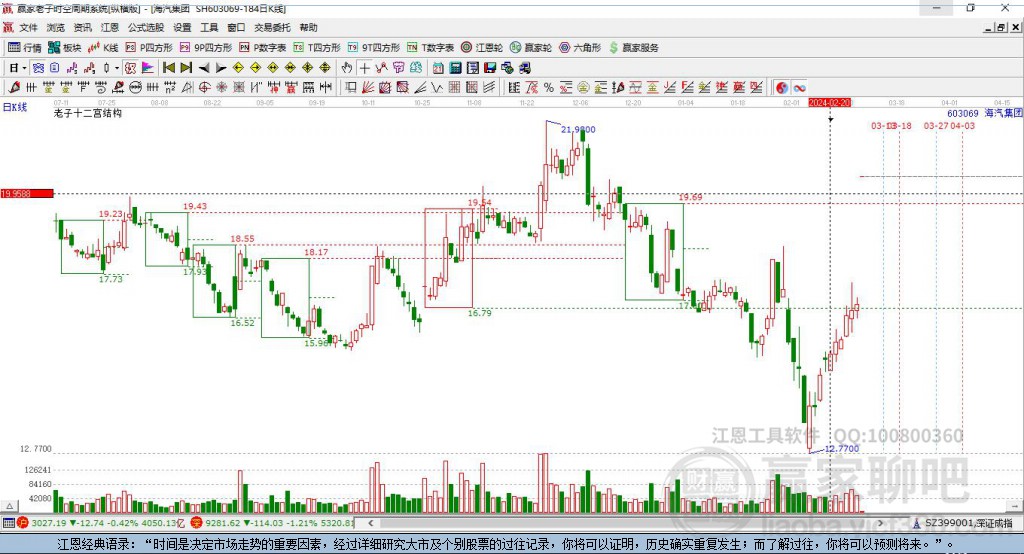
Task: Open the 交易委托 menu
Action: [272, 27]
